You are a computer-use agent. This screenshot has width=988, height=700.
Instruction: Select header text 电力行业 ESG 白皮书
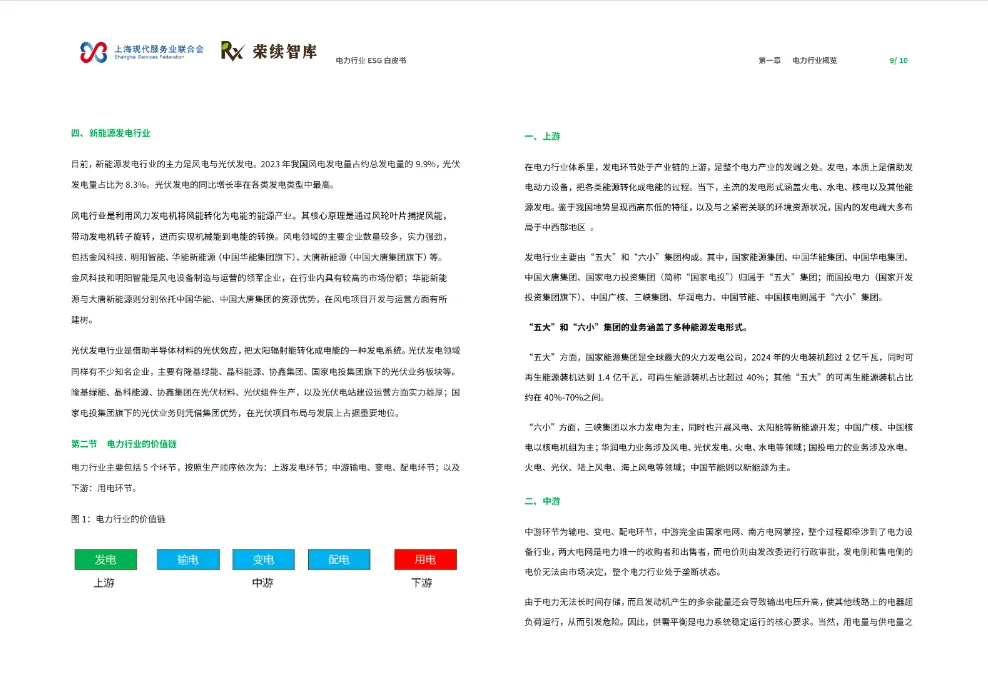coord(370,60)
